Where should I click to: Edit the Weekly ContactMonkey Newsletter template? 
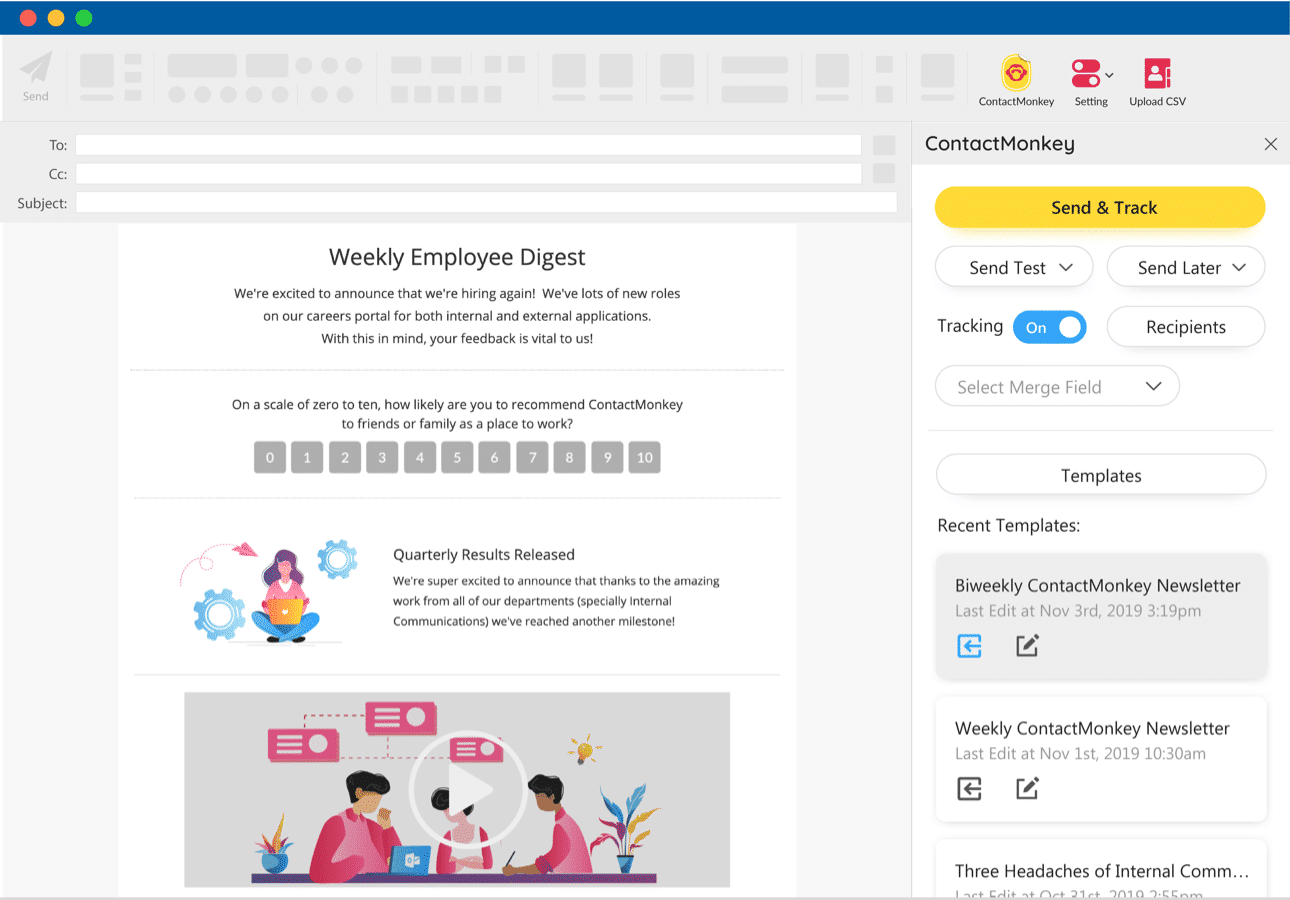pyautogui.click(x=1026, y=789)
